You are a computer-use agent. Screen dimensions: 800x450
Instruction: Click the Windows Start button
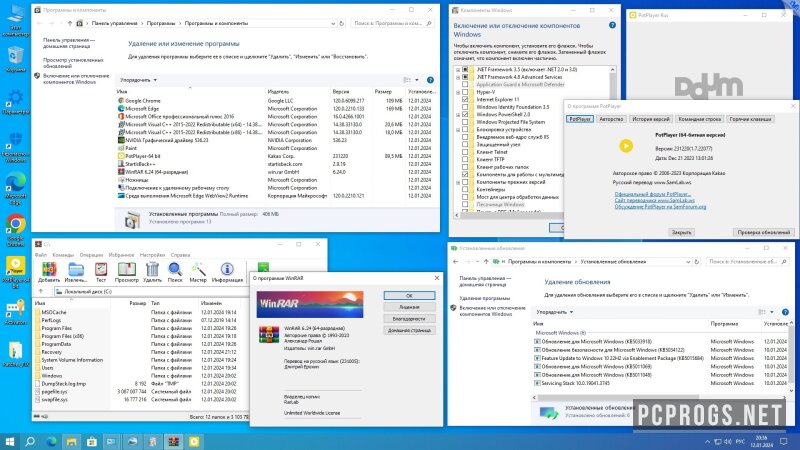(x=9, y=441)
